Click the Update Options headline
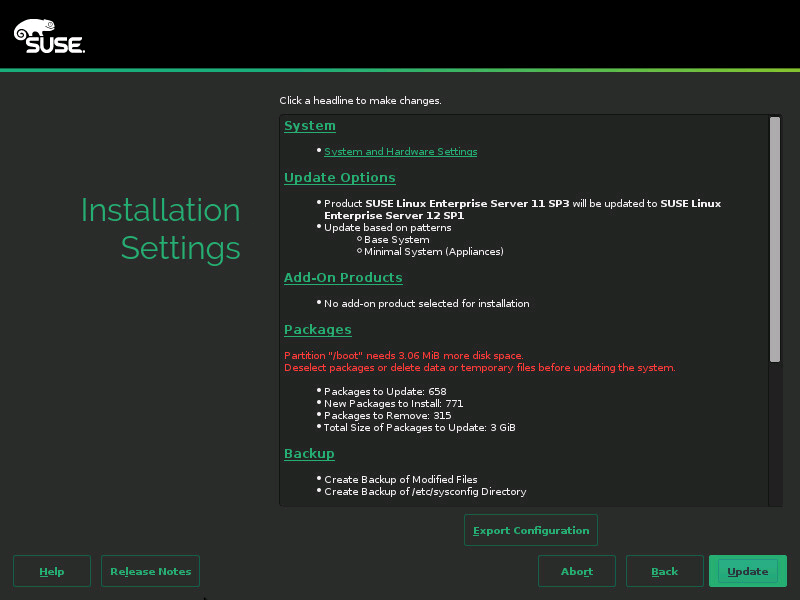Viewport: 800px width, 600px height. (340, 177)
